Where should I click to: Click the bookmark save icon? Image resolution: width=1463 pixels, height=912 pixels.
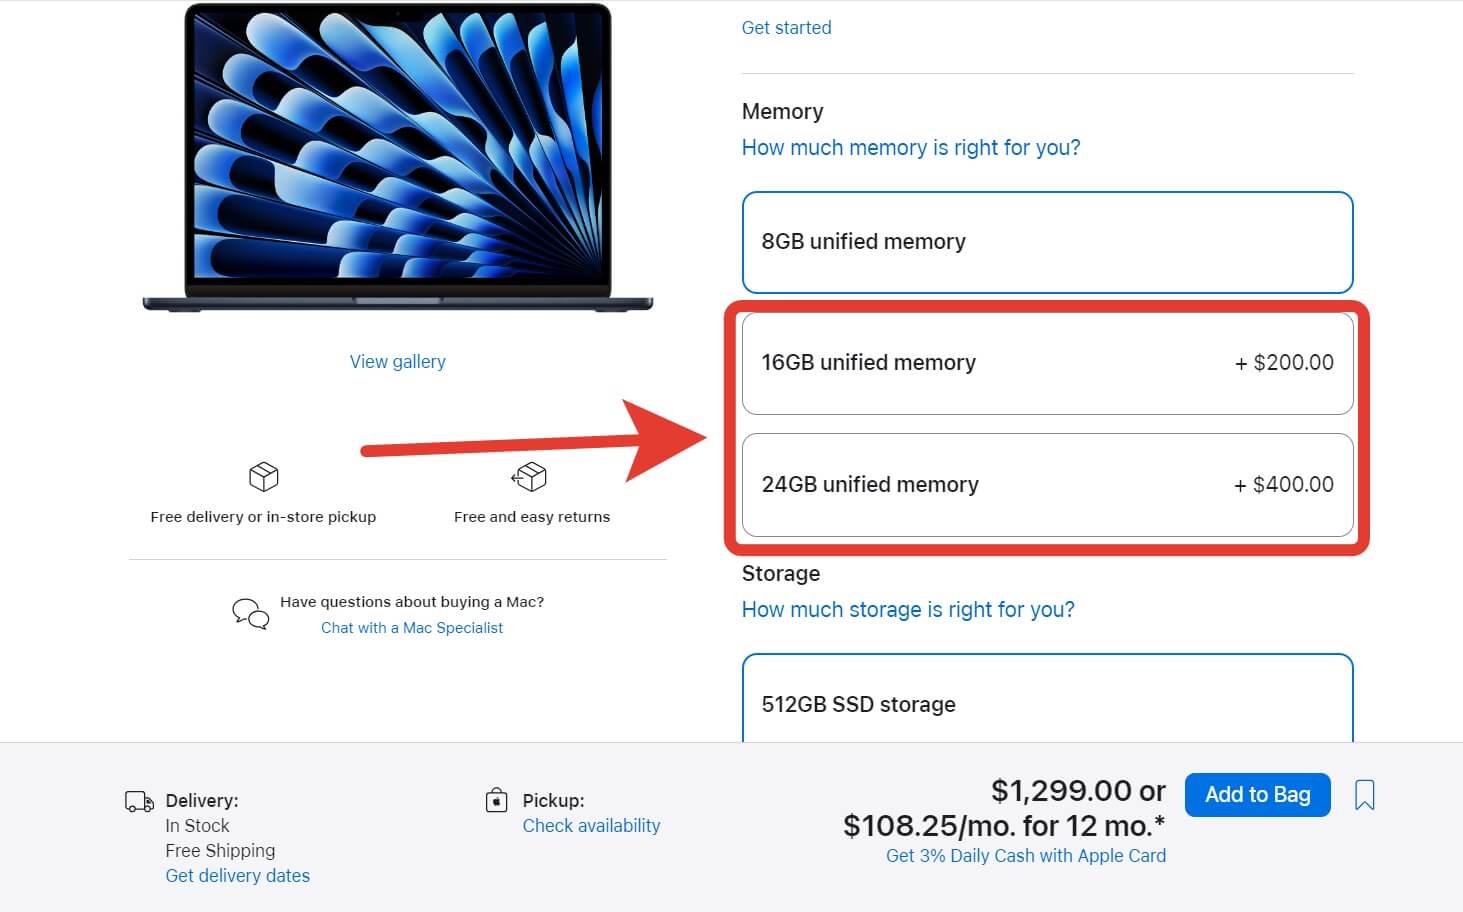pos(1364,796)
